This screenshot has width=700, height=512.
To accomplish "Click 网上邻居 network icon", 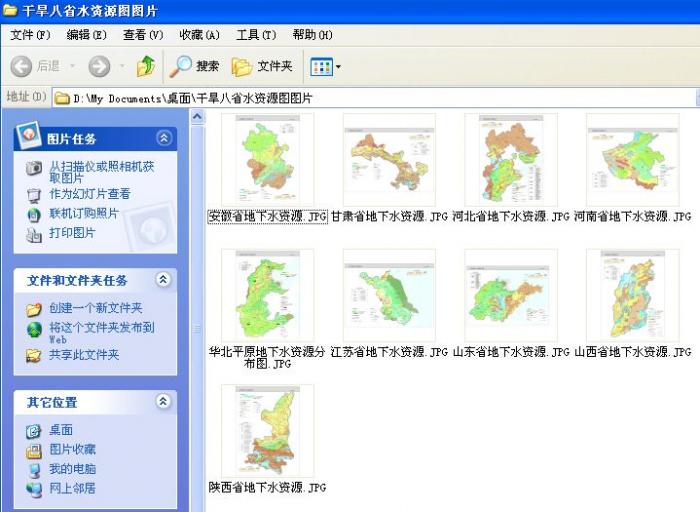I will pyautogui.click(x=34, y=489).
